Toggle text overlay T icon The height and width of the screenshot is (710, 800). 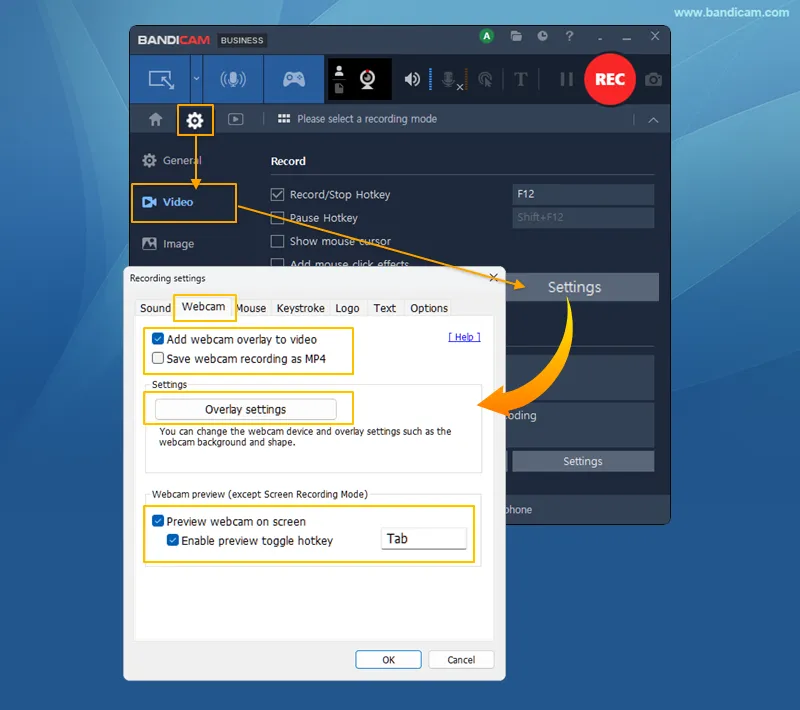point(520,80)
